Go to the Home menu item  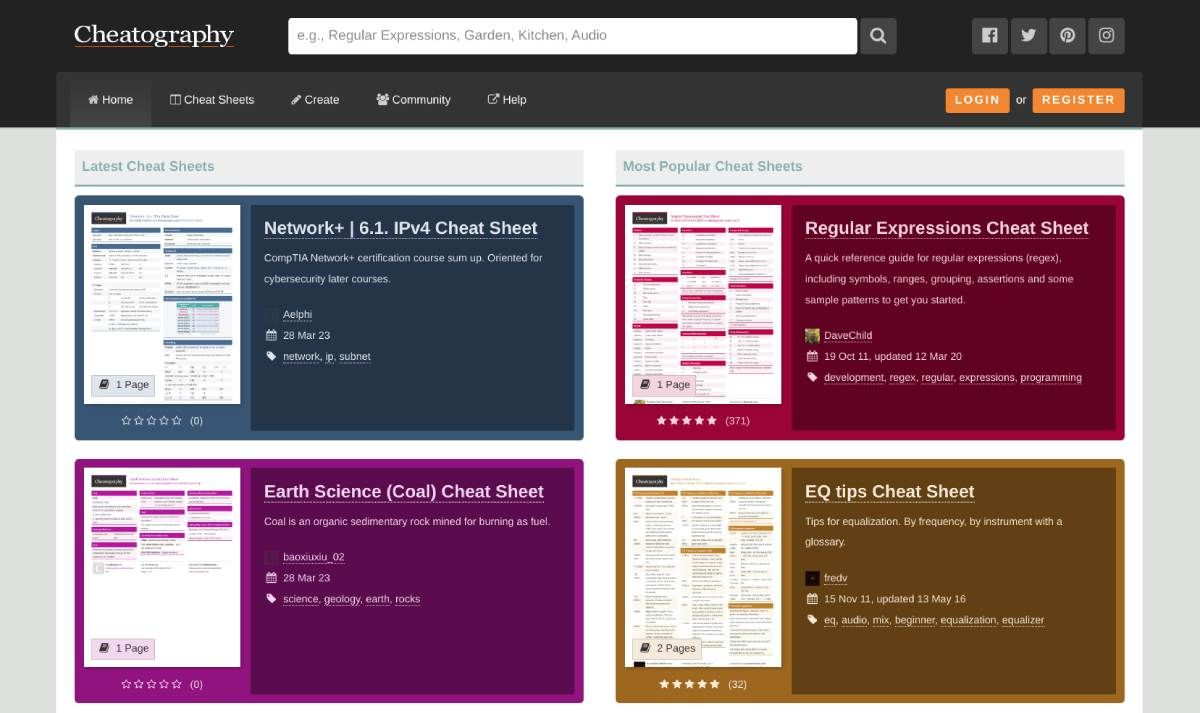[110, 100]
